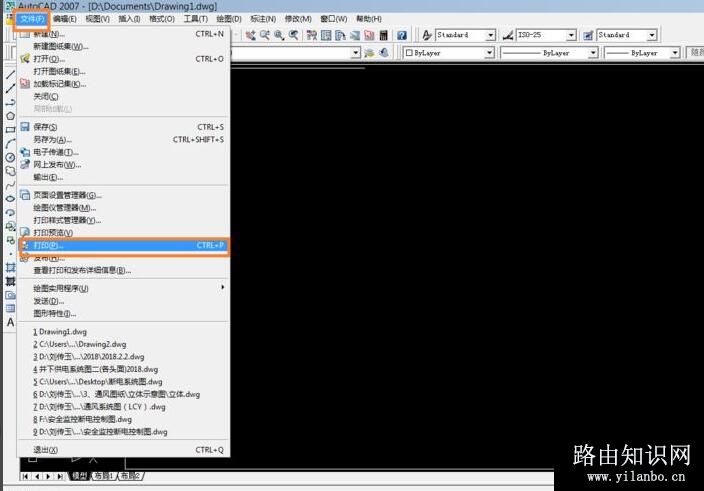Open the QuickCalc calculator icon

tap(383, 35)
